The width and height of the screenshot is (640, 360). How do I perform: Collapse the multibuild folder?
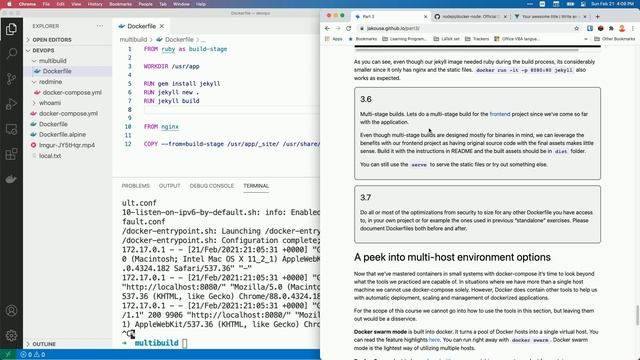click(53, 61)
